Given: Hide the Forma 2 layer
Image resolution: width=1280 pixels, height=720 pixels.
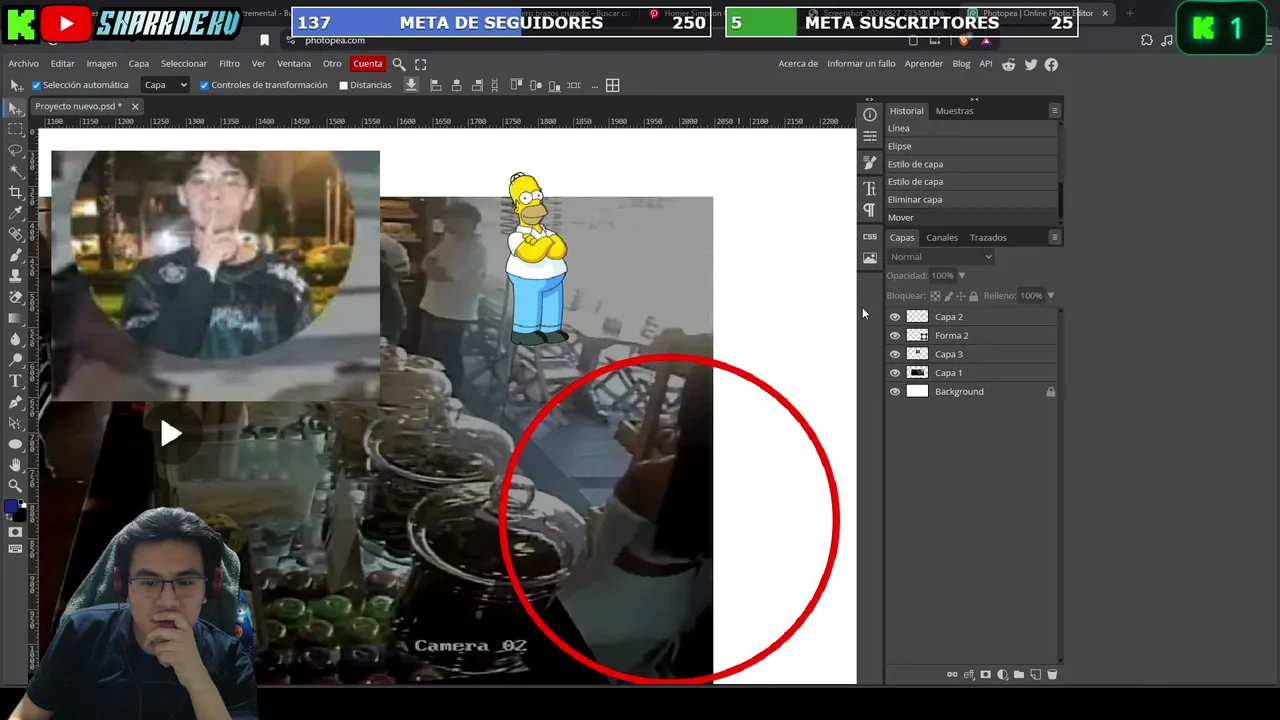Looking at the screenshot, I should (x=895, y=336).
